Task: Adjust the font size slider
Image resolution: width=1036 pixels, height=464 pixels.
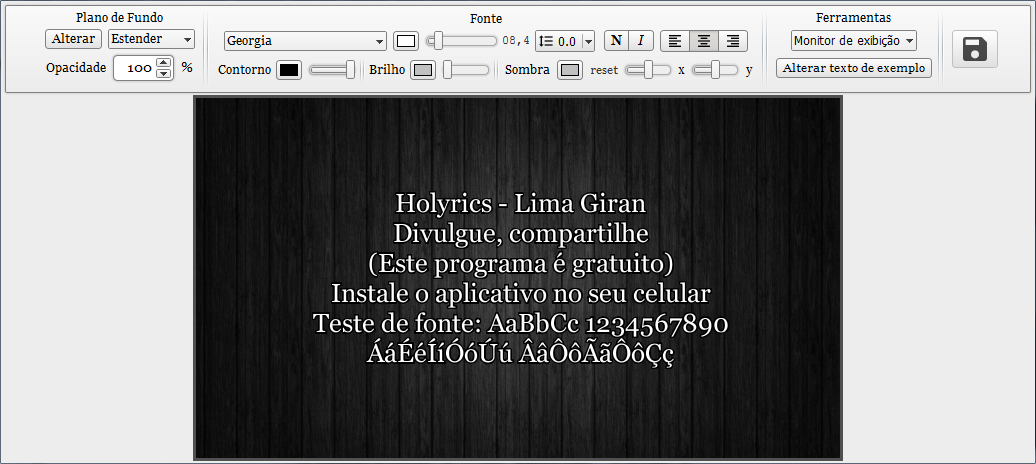Action: [x=461, y=41]
